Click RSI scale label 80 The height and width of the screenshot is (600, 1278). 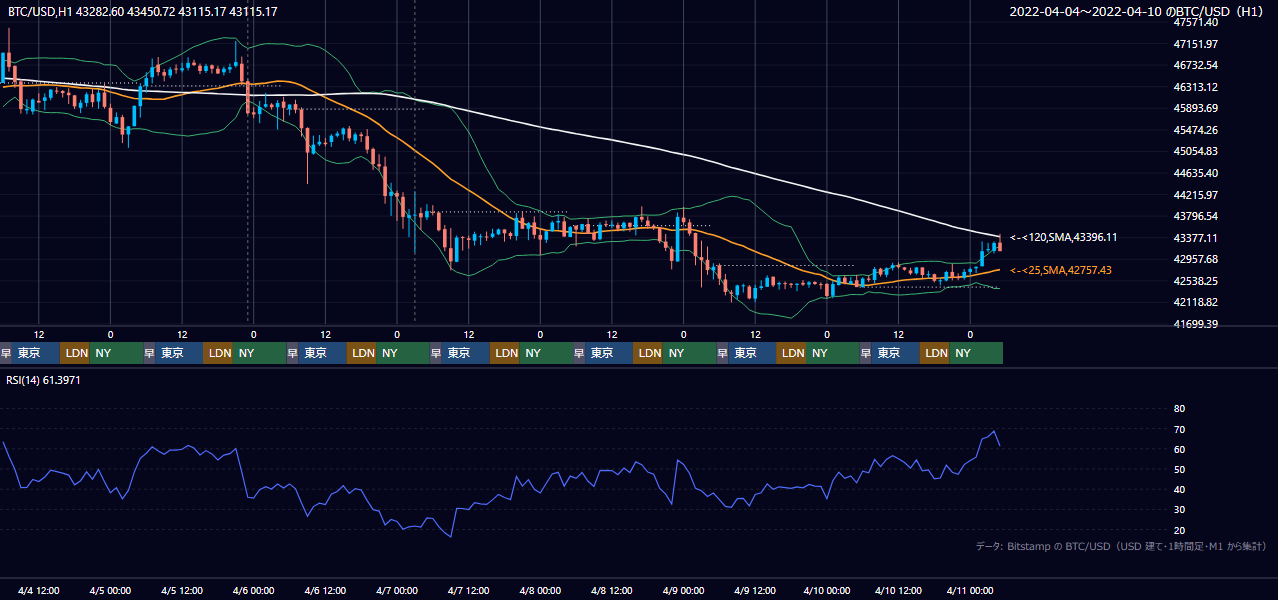pyautogui.click(x=1179, y=409)
